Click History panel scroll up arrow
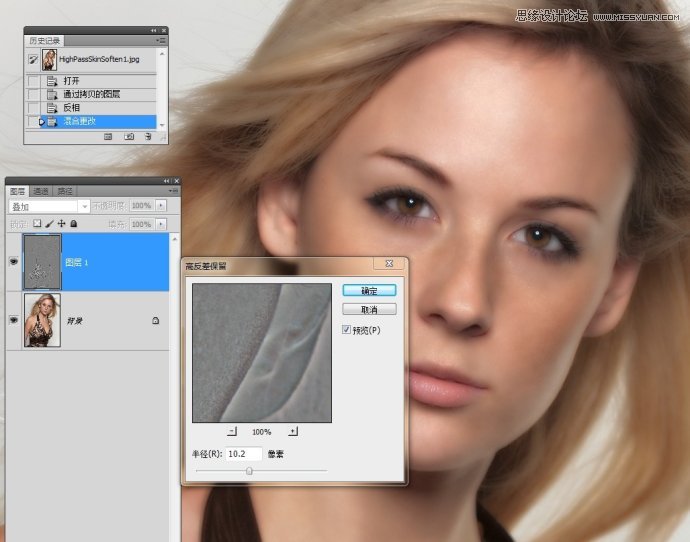Image resolution: width=690 pixels, height=542 pixels. coord(162,54)
